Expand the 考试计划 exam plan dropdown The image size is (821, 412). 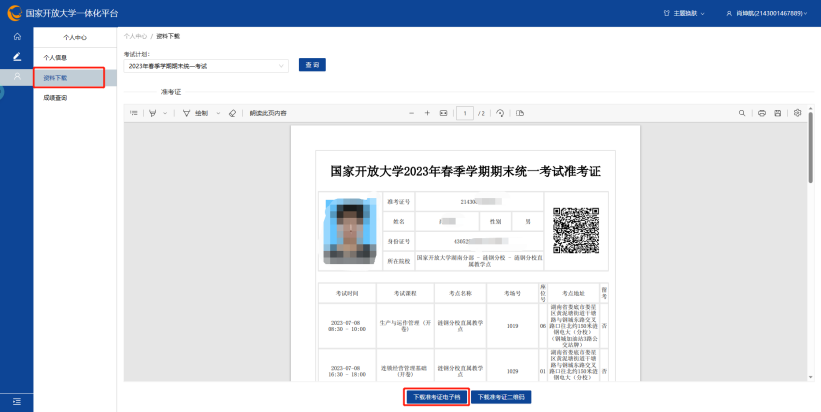[206, 66]
